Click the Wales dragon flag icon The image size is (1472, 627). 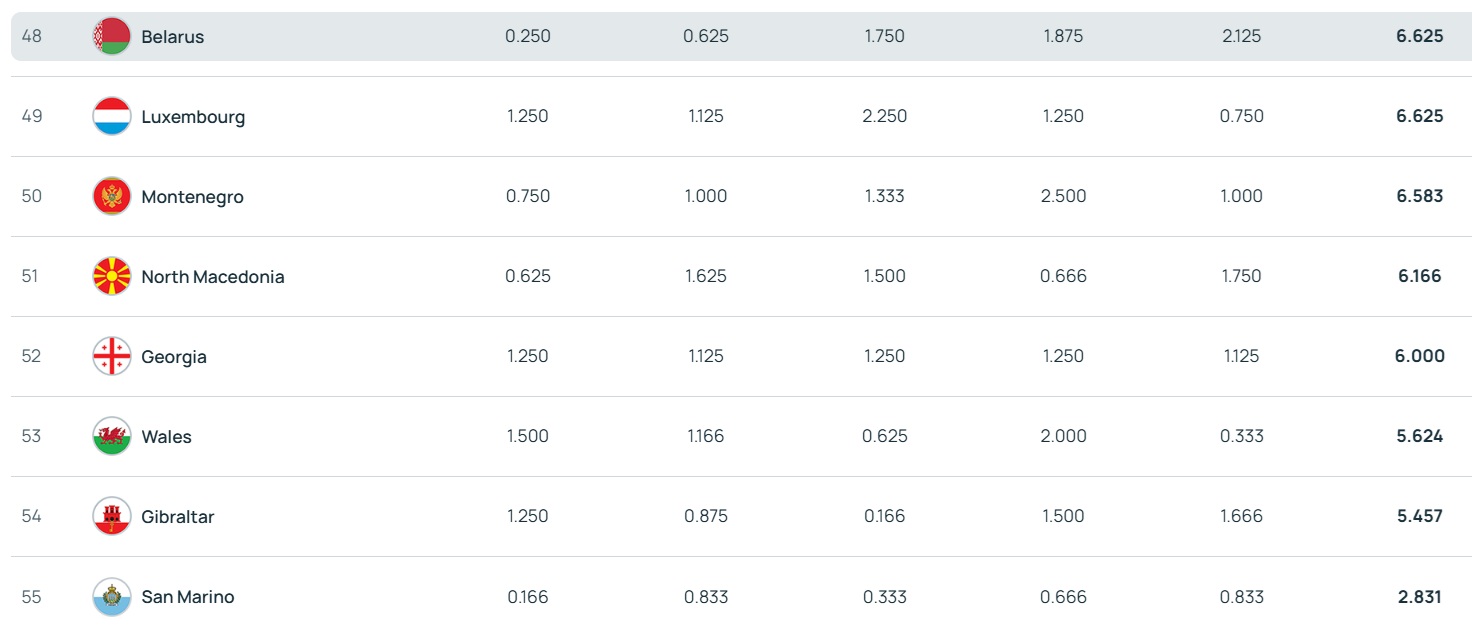click(111, 436)
